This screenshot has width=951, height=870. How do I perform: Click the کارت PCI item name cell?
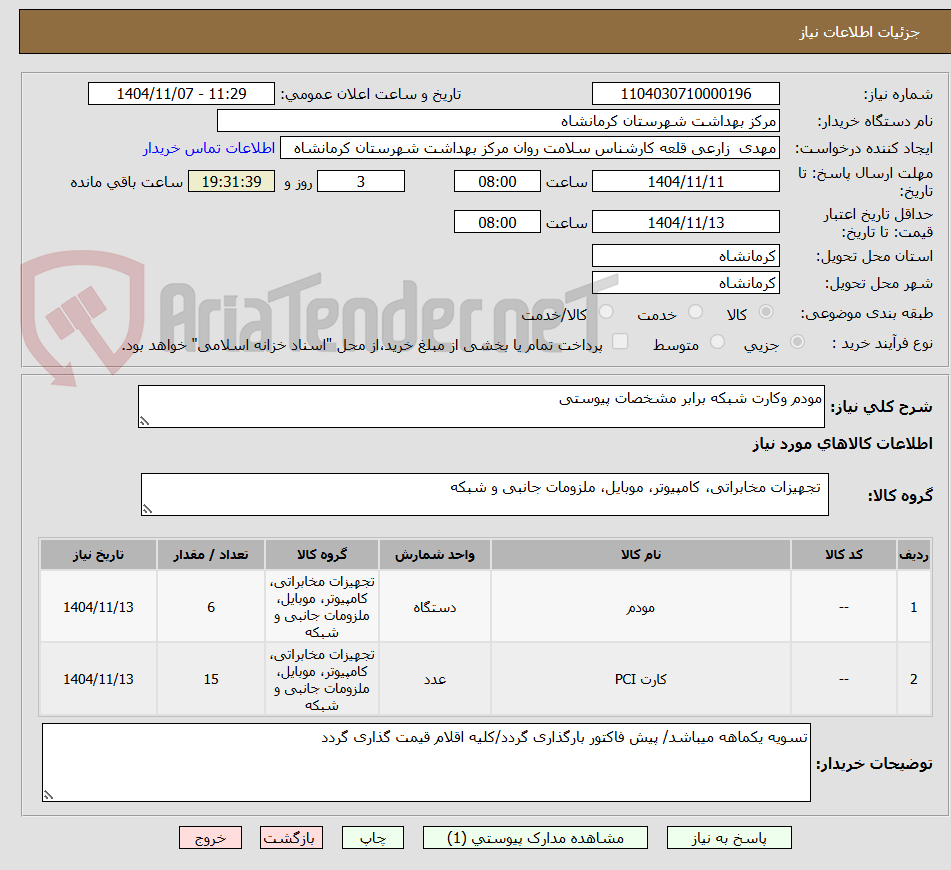pyautogui.click(x=640, y=679)
